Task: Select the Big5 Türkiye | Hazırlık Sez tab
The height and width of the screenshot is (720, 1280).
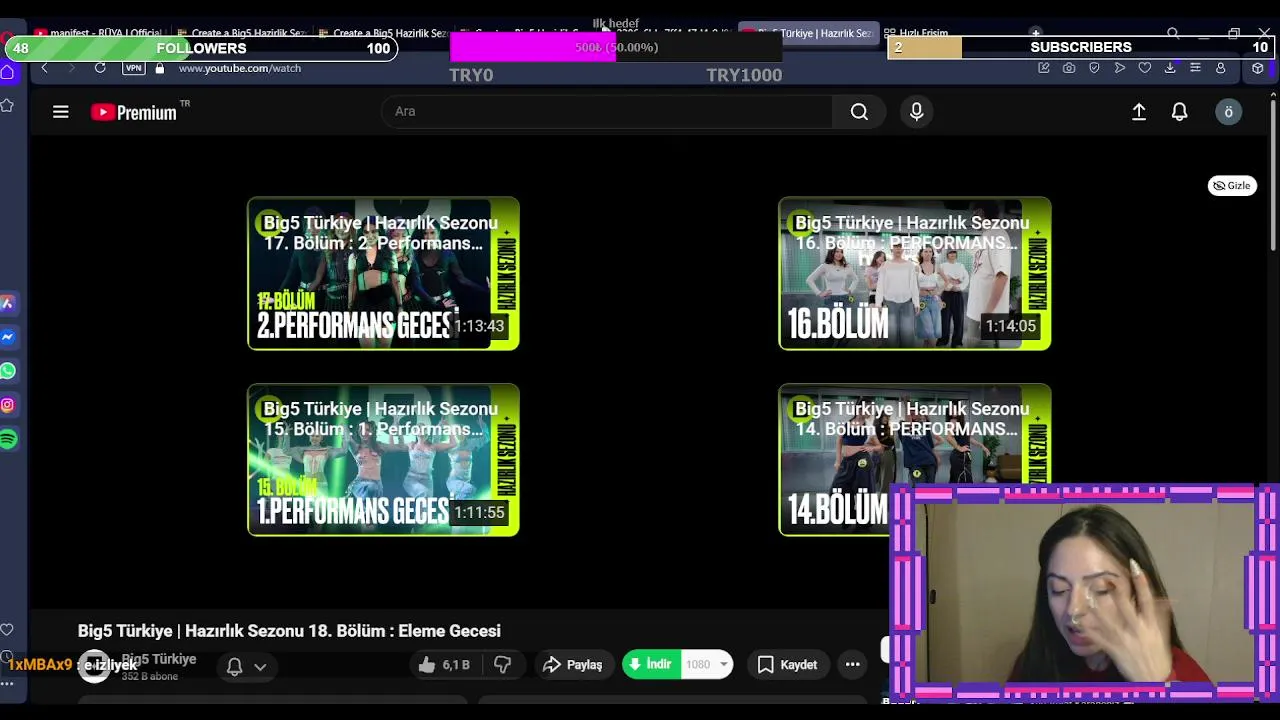Action: click(808, 33)
